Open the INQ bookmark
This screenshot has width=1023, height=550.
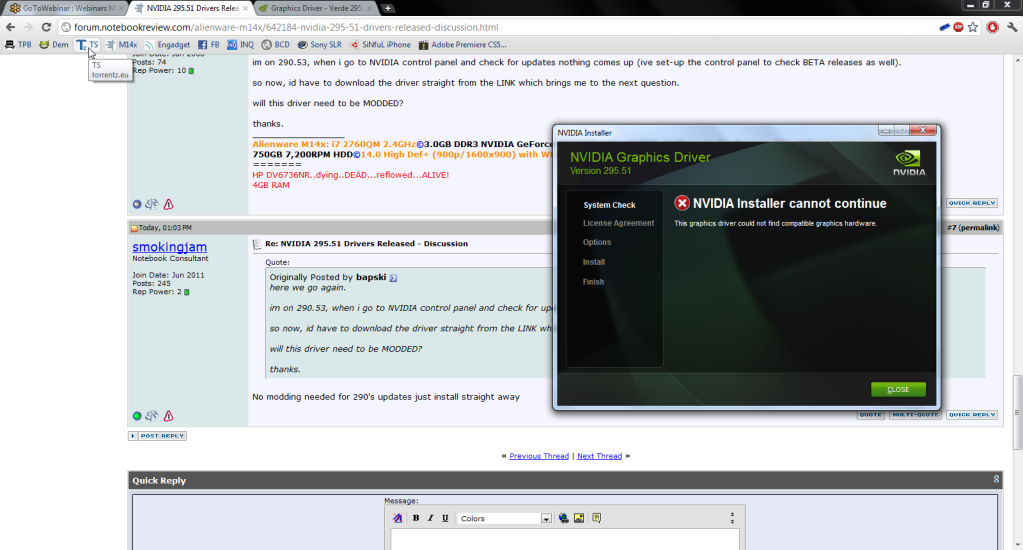click(x=241, y=45)
